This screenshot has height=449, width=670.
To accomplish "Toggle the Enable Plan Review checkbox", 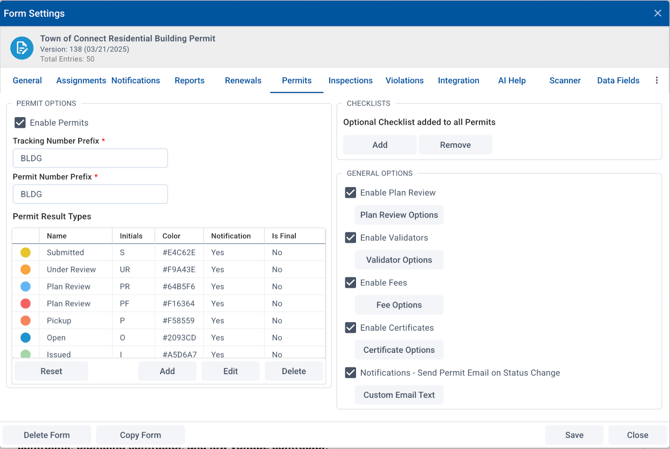I will point(350,193).
